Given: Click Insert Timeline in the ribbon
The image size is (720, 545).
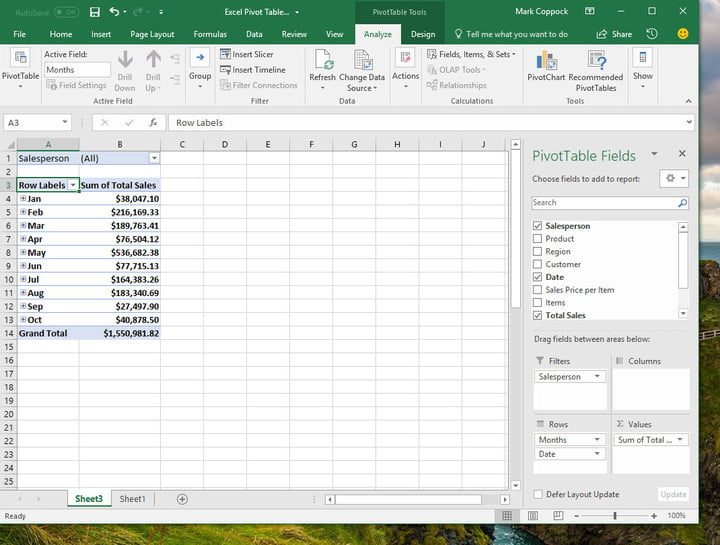Looking at the screenshot, I should coord(250,70).
